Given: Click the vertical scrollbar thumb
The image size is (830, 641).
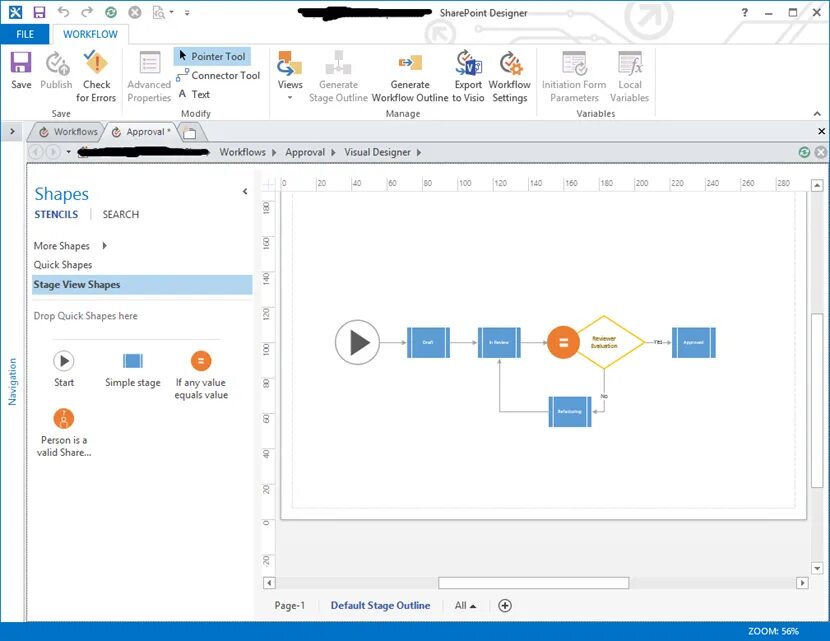Looking at the screenshot, I should [817, 400].
